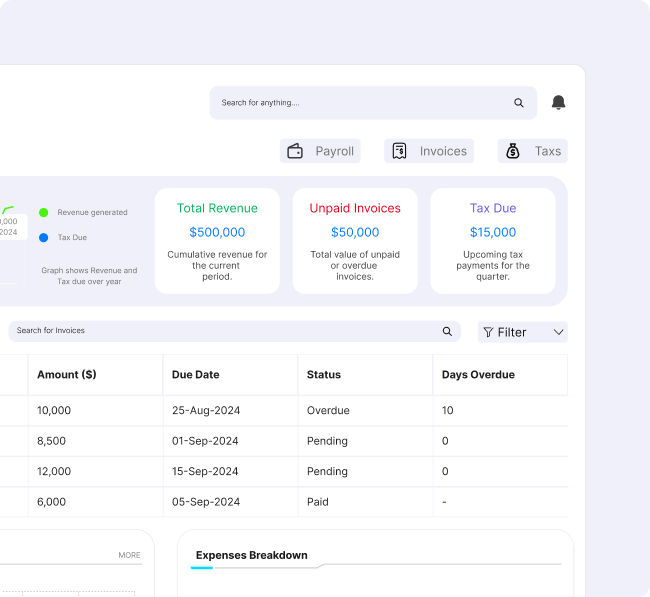Image resolution: width=650 pixels, height=597 pixels.
Task: Click the funnel icon in Filter
Action: [488, 332]
